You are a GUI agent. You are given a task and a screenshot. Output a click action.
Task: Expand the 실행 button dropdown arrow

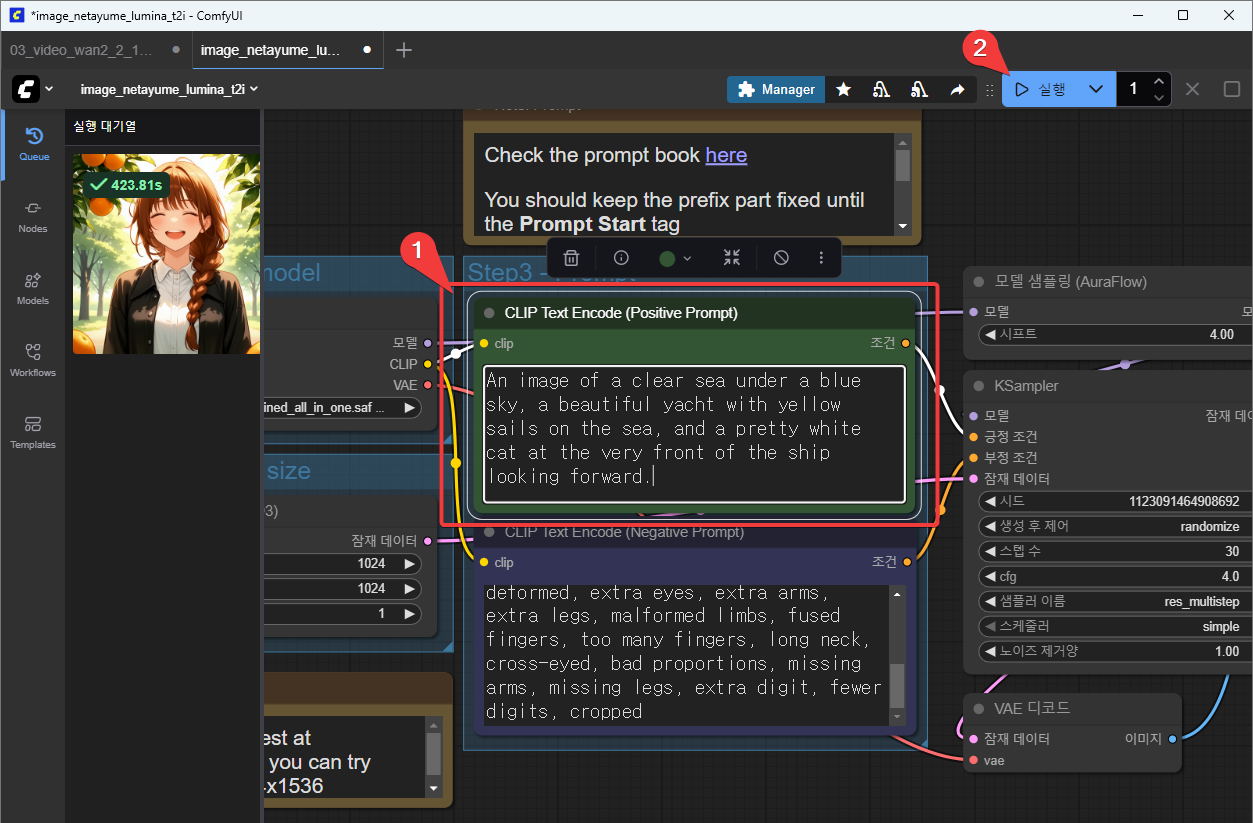click(1095, 90)
